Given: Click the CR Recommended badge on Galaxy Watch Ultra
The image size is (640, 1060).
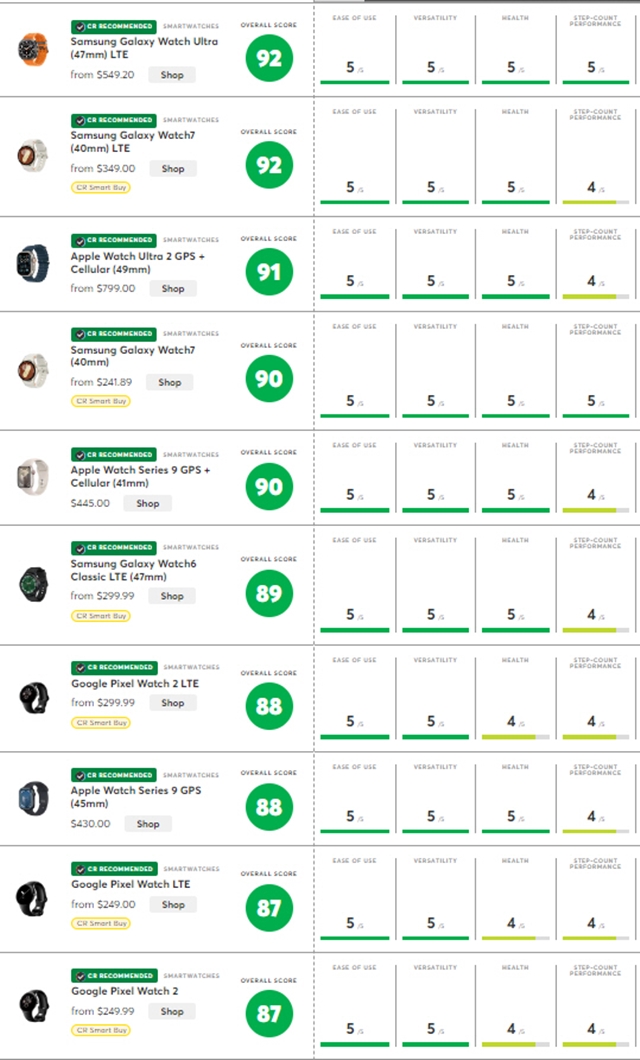Looking at the screenshot, I should point(114,26).
